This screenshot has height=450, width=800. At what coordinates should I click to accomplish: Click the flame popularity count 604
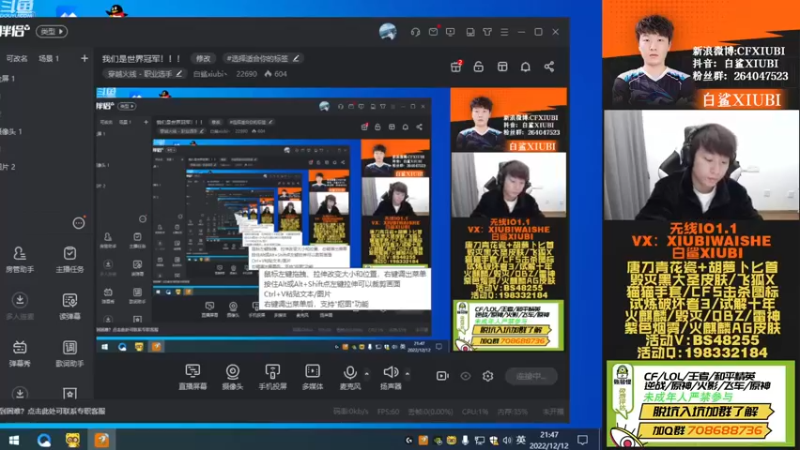(x=276, y=74)
